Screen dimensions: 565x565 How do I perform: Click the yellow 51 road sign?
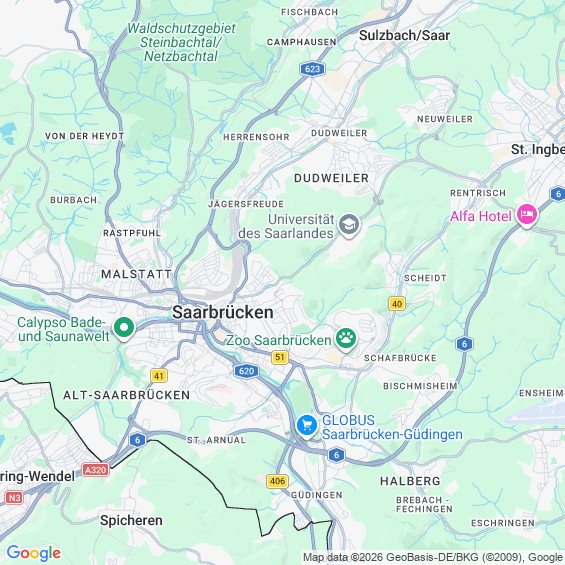pyautogui.click(x=280, y=357)
